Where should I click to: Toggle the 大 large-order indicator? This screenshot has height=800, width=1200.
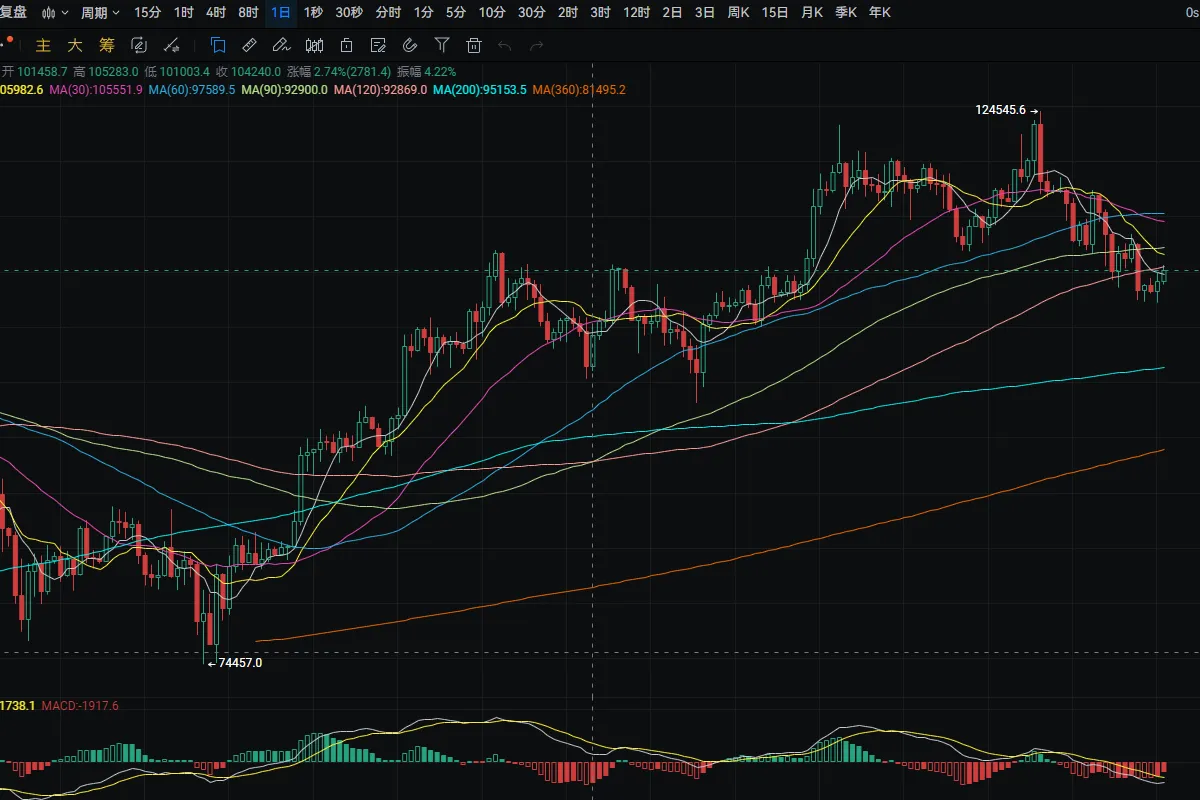75,46
